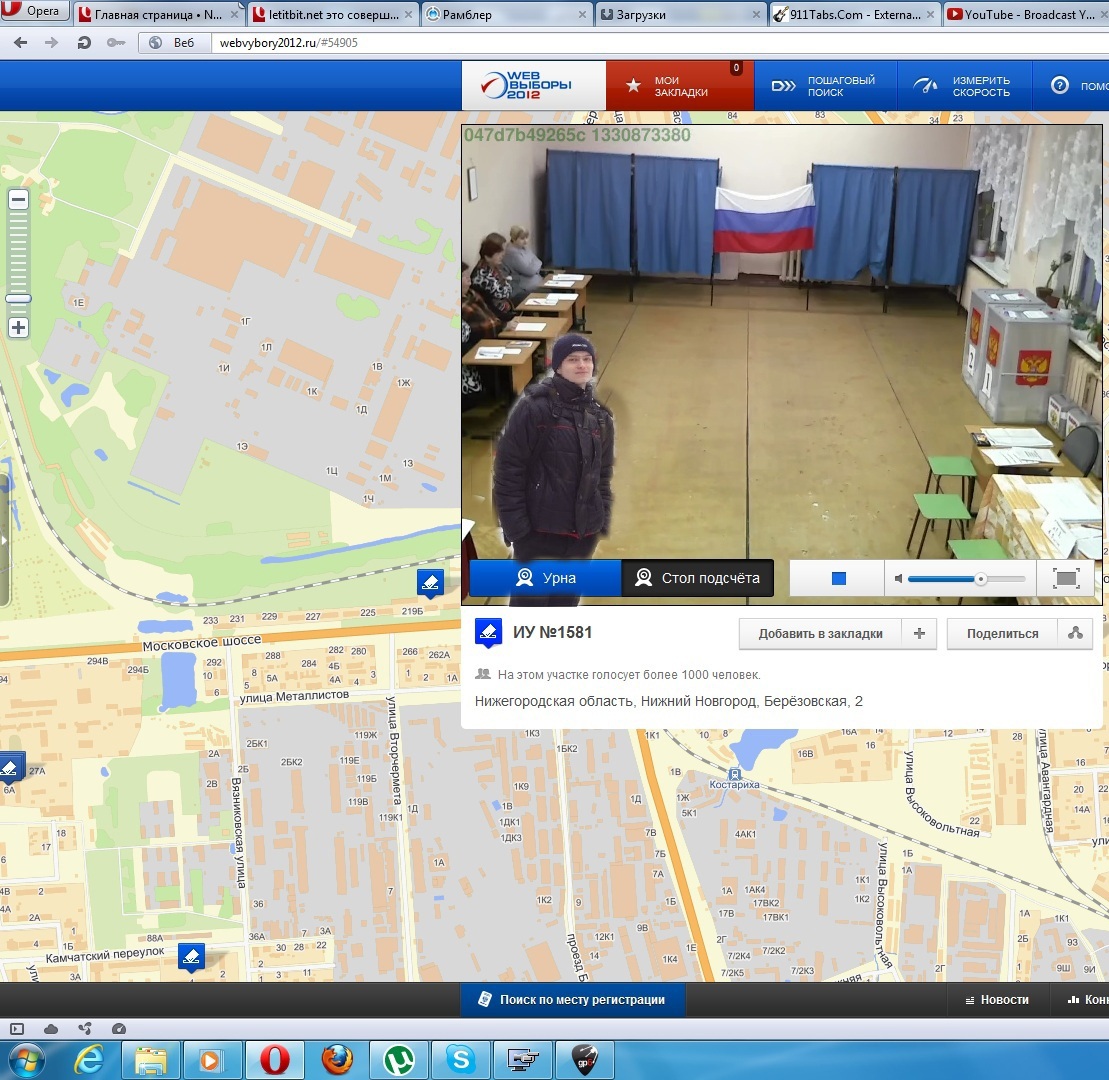Switch to the YouTube Broadcast tab
Screen dimensions: 1109x1080
point(1027,14)
